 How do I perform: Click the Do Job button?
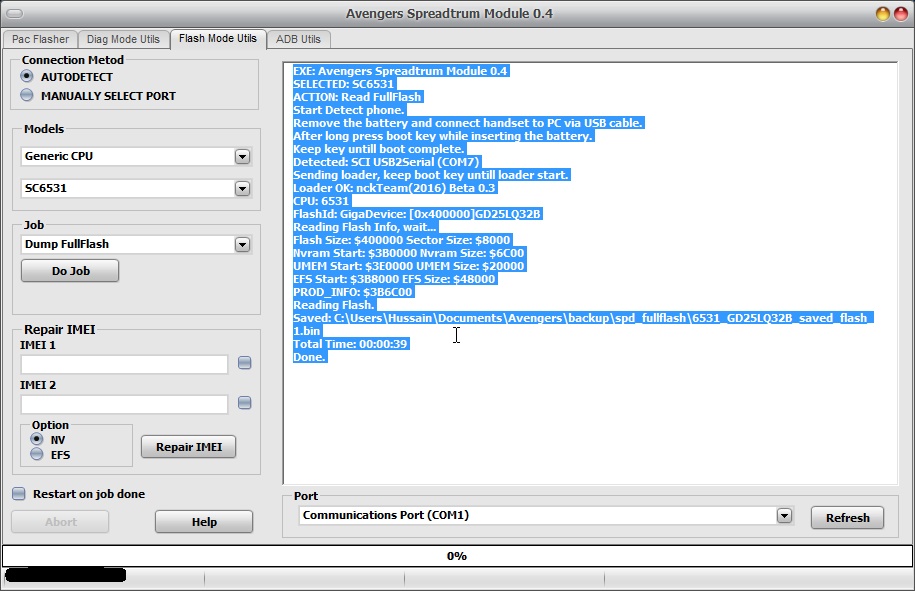70,271
